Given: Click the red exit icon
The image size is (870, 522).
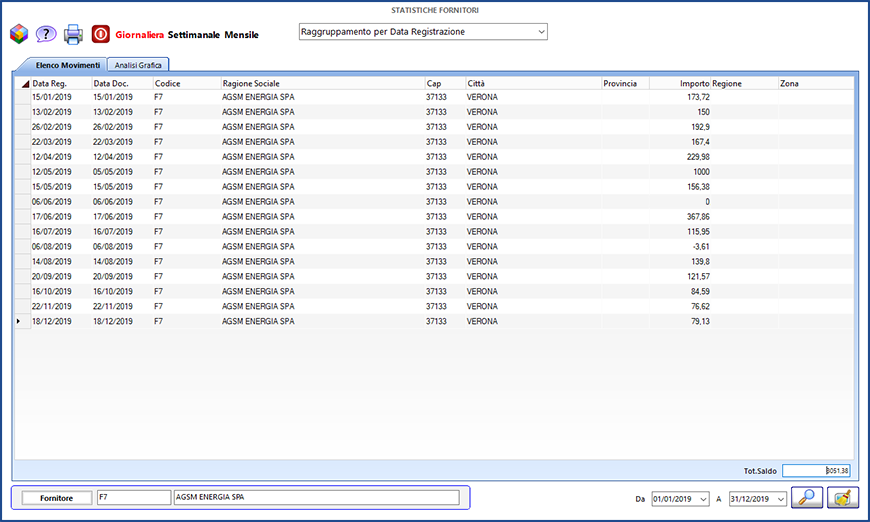Looking at the screenshot, I should coord(101,34).
